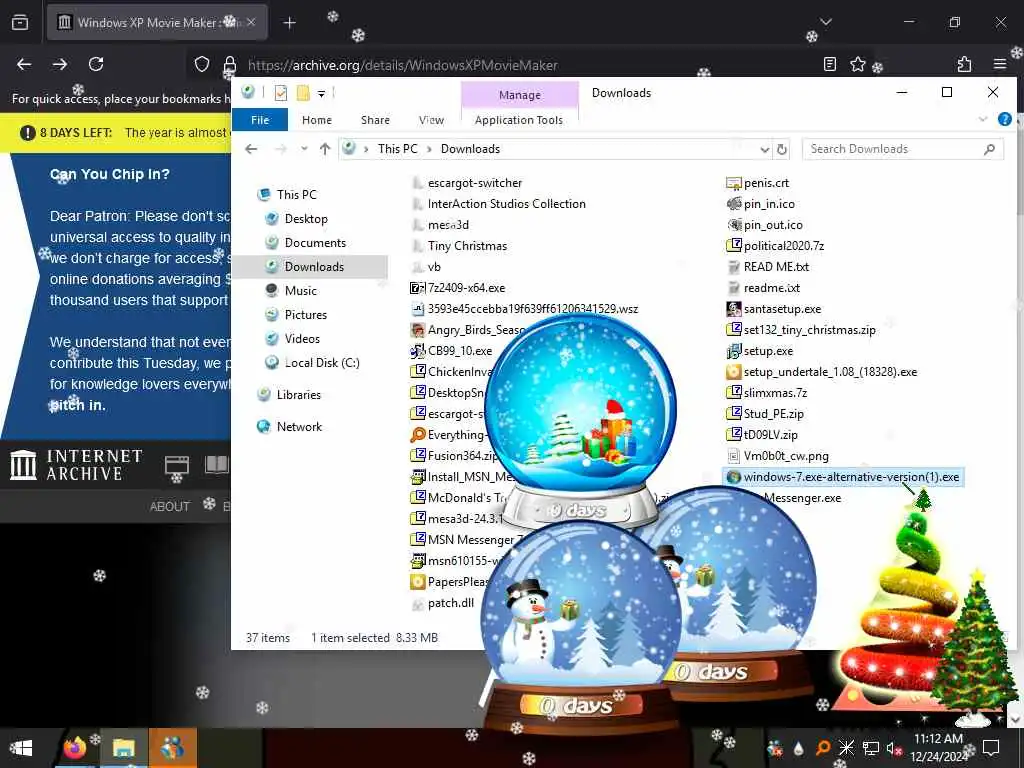This screenshot has width=1024, height=768.
Task: Select Desktop in navigation pane
Action: (306, 219)
